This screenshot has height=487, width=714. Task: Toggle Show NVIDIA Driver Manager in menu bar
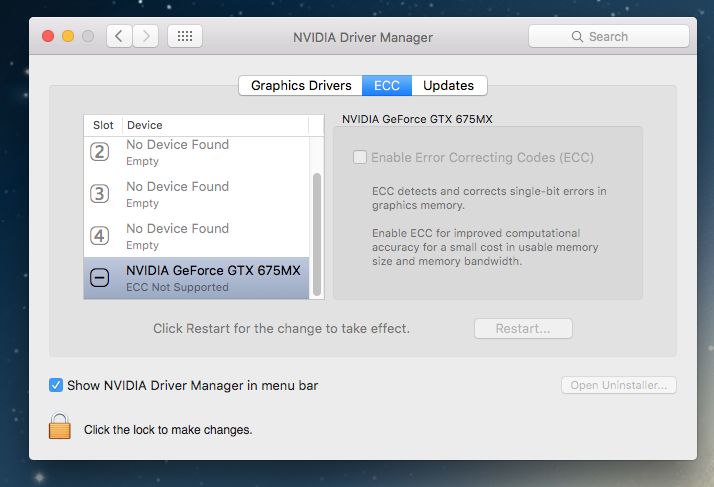click(x=56, y=385)
